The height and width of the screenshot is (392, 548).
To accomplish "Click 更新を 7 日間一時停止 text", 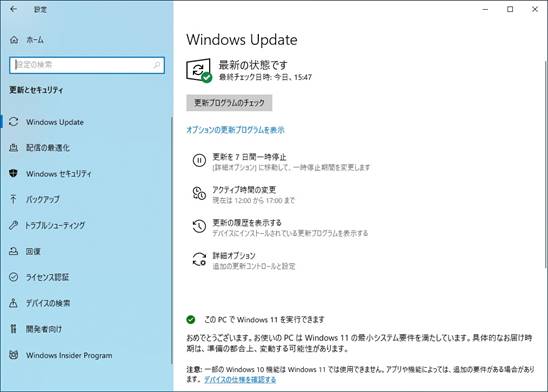I will click(x=249, y=157).
